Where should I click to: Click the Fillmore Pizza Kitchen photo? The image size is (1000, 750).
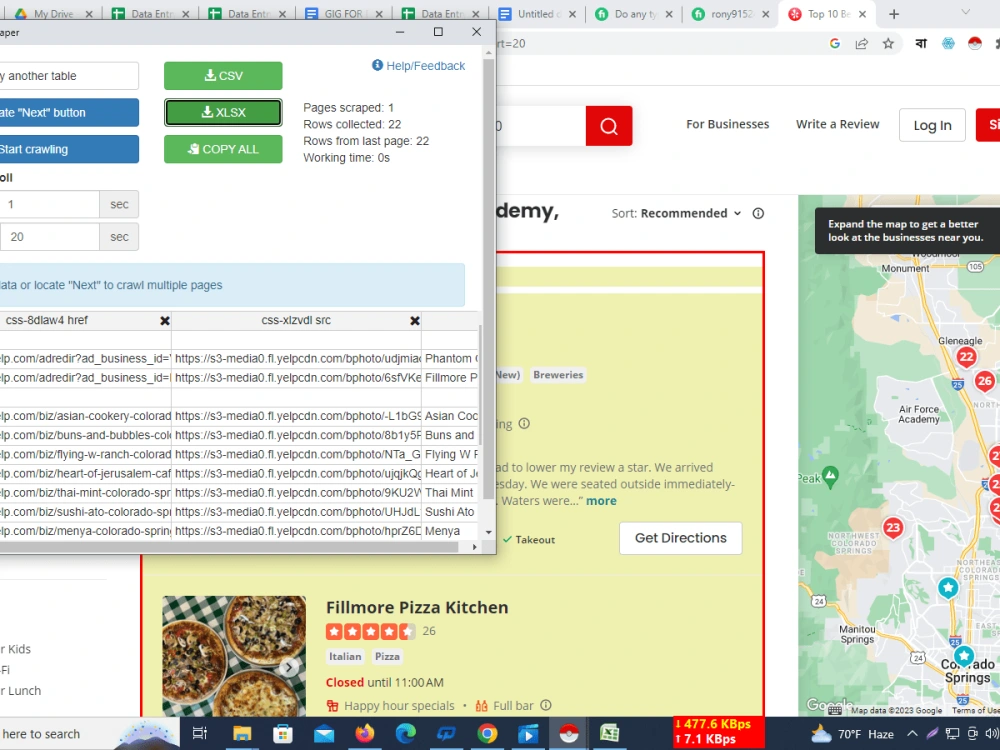click(x=234, y=656)
